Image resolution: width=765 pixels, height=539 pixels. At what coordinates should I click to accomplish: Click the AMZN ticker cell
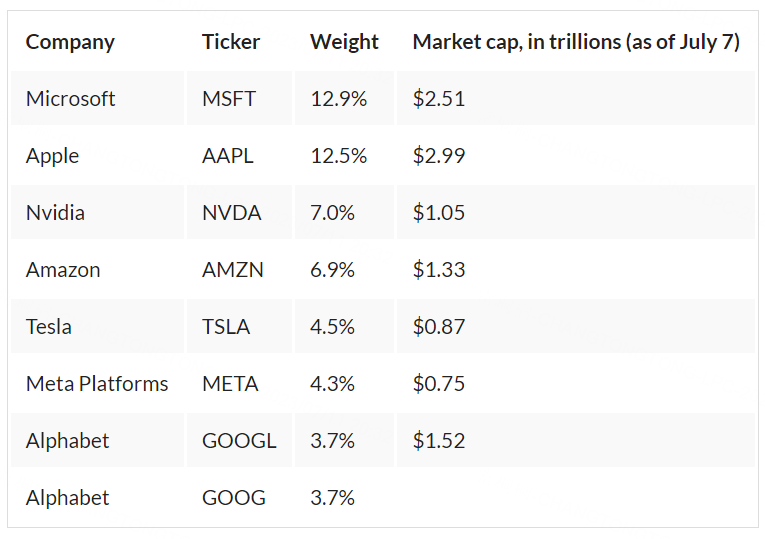[233, 270]
